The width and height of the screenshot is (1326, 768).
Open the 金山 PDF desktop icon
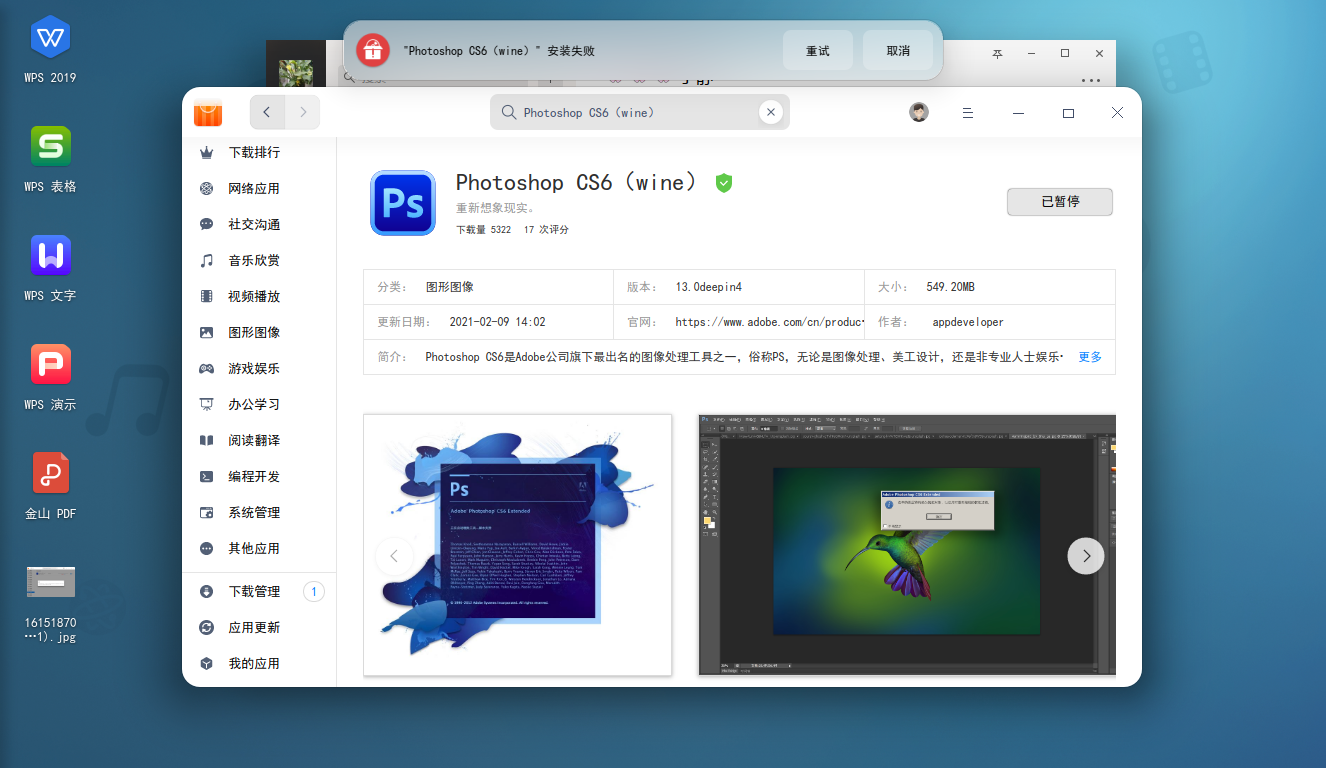(50, 486)
